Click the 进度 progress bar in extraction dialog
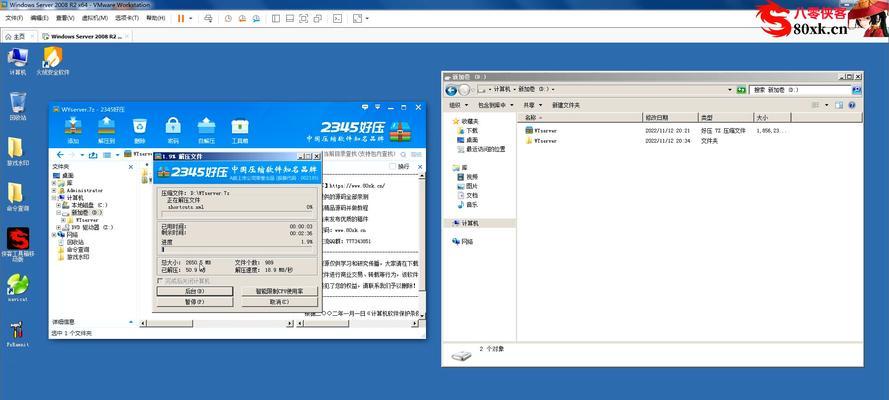 click(x=236, y=249)
